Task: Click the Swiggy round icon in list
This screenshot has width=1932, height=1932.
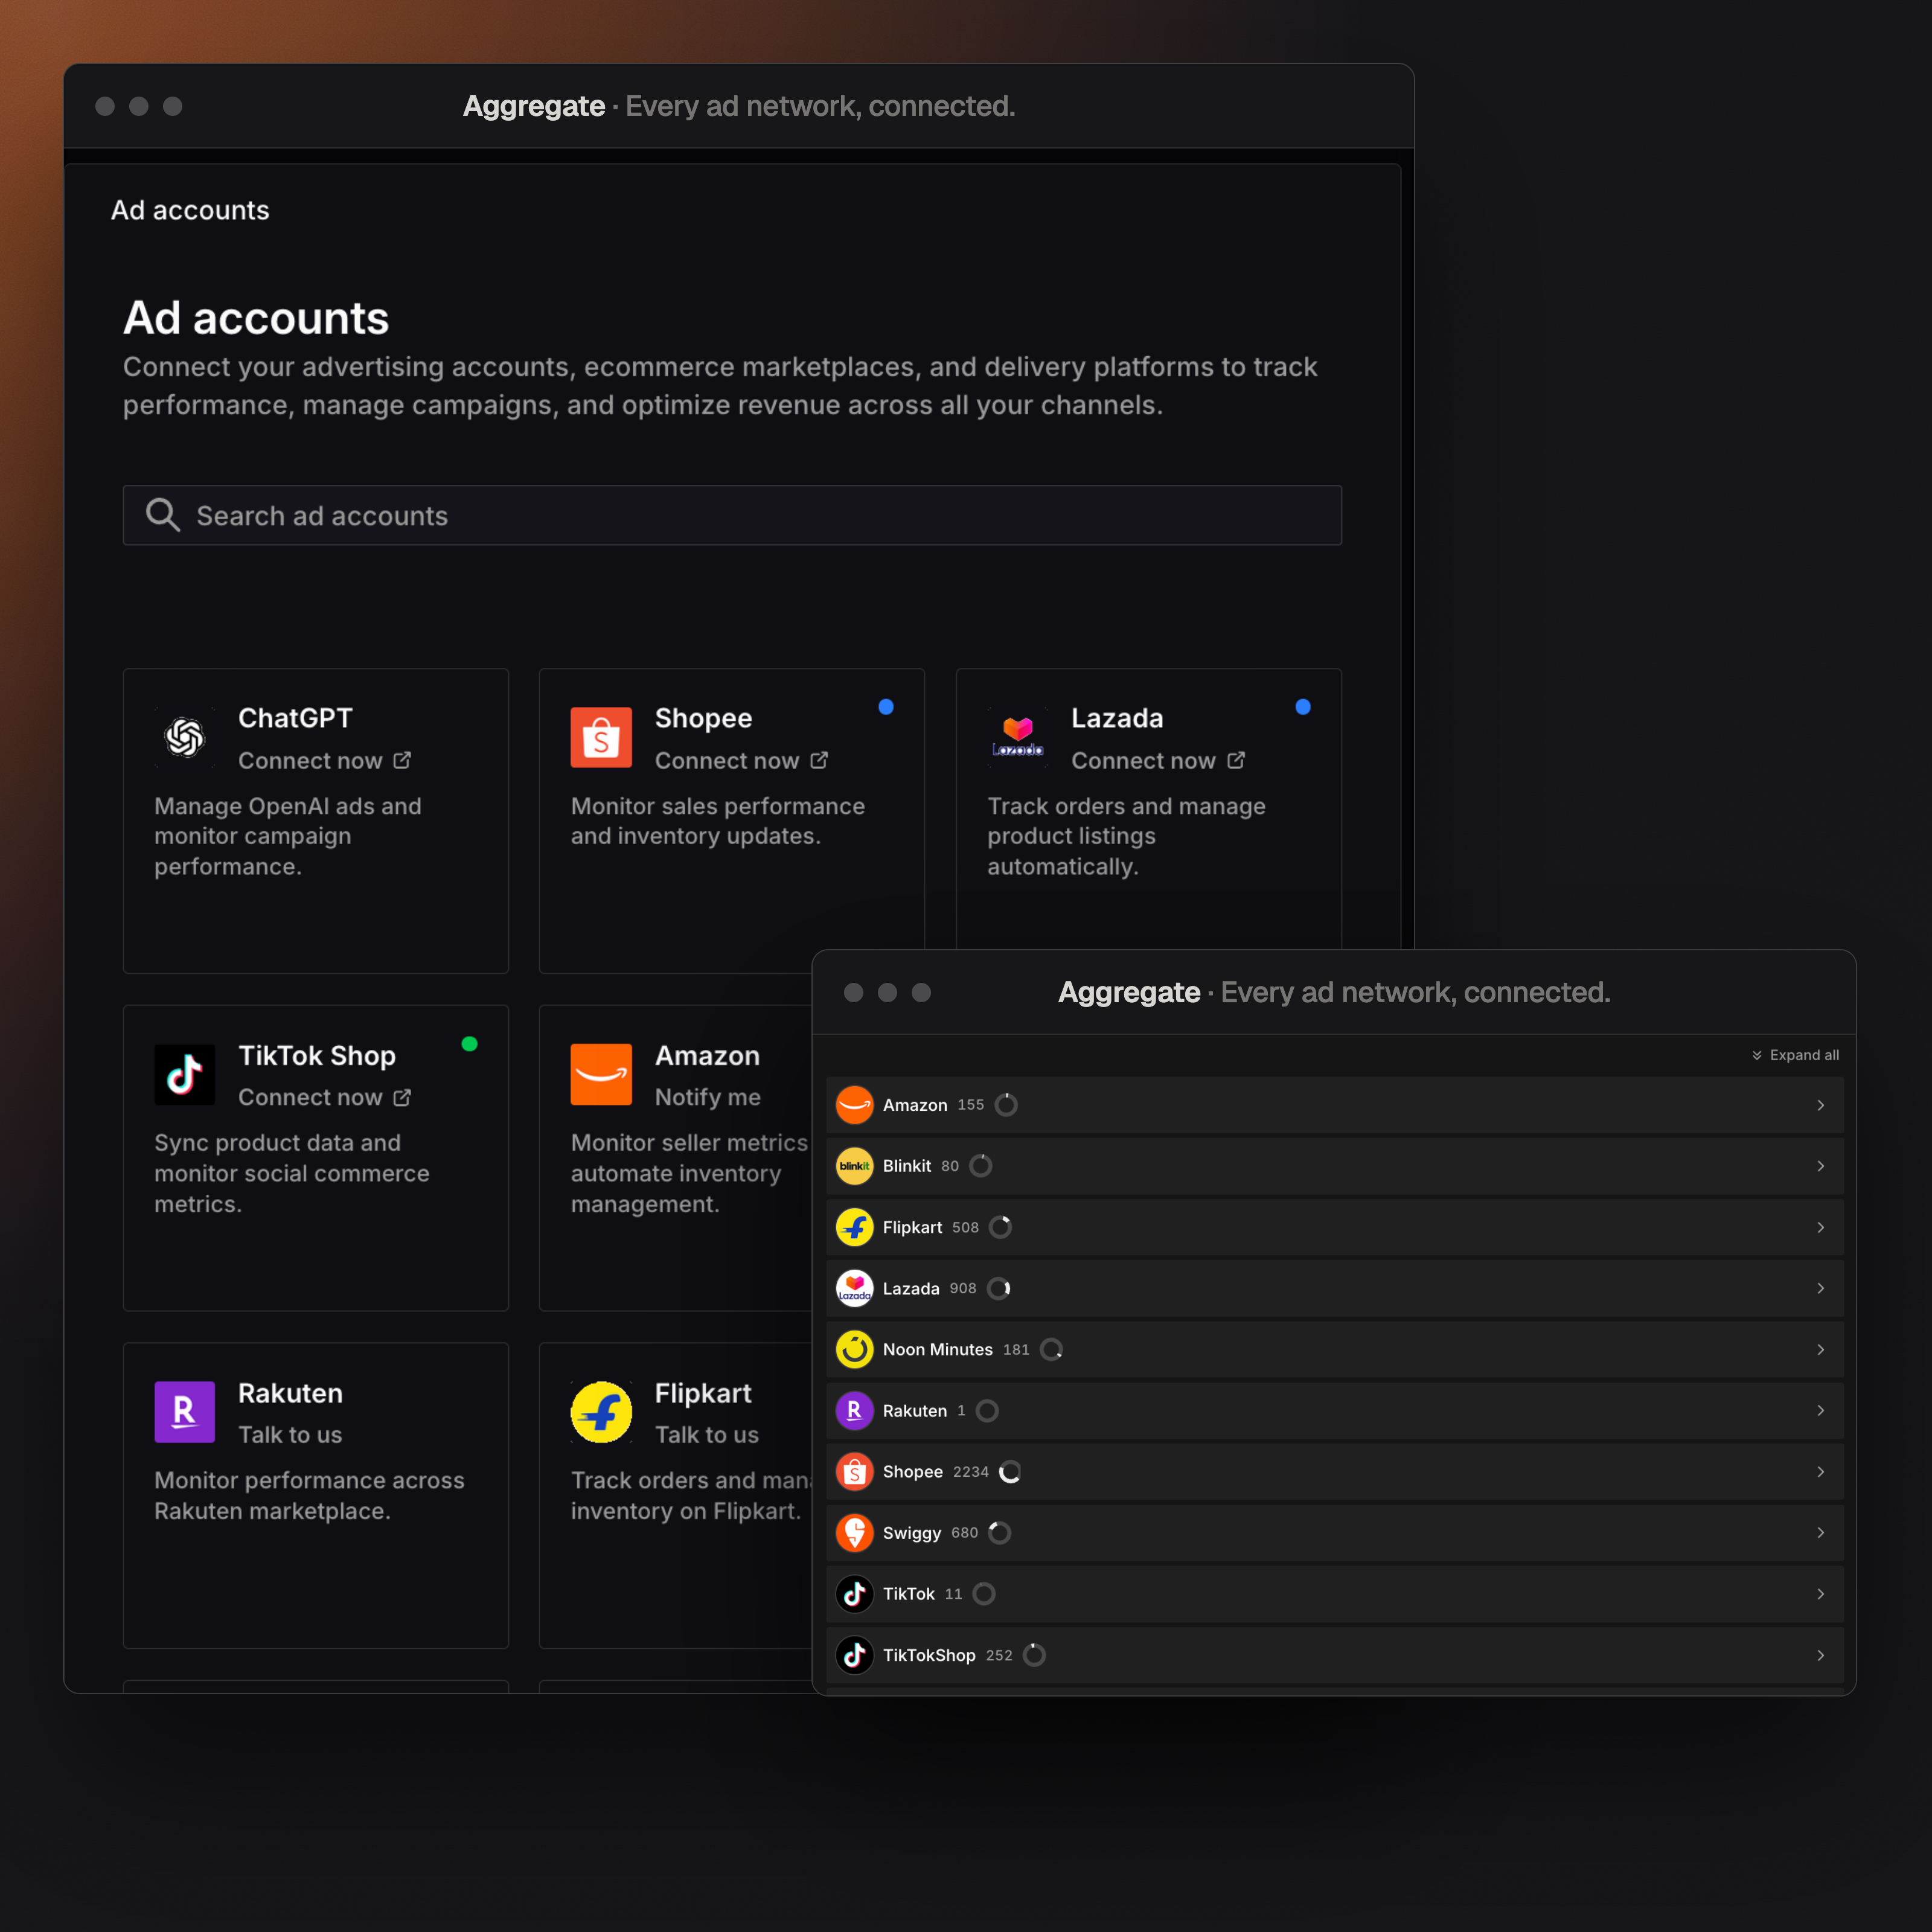Action: pyautogui.click(x=855, y=1532)
